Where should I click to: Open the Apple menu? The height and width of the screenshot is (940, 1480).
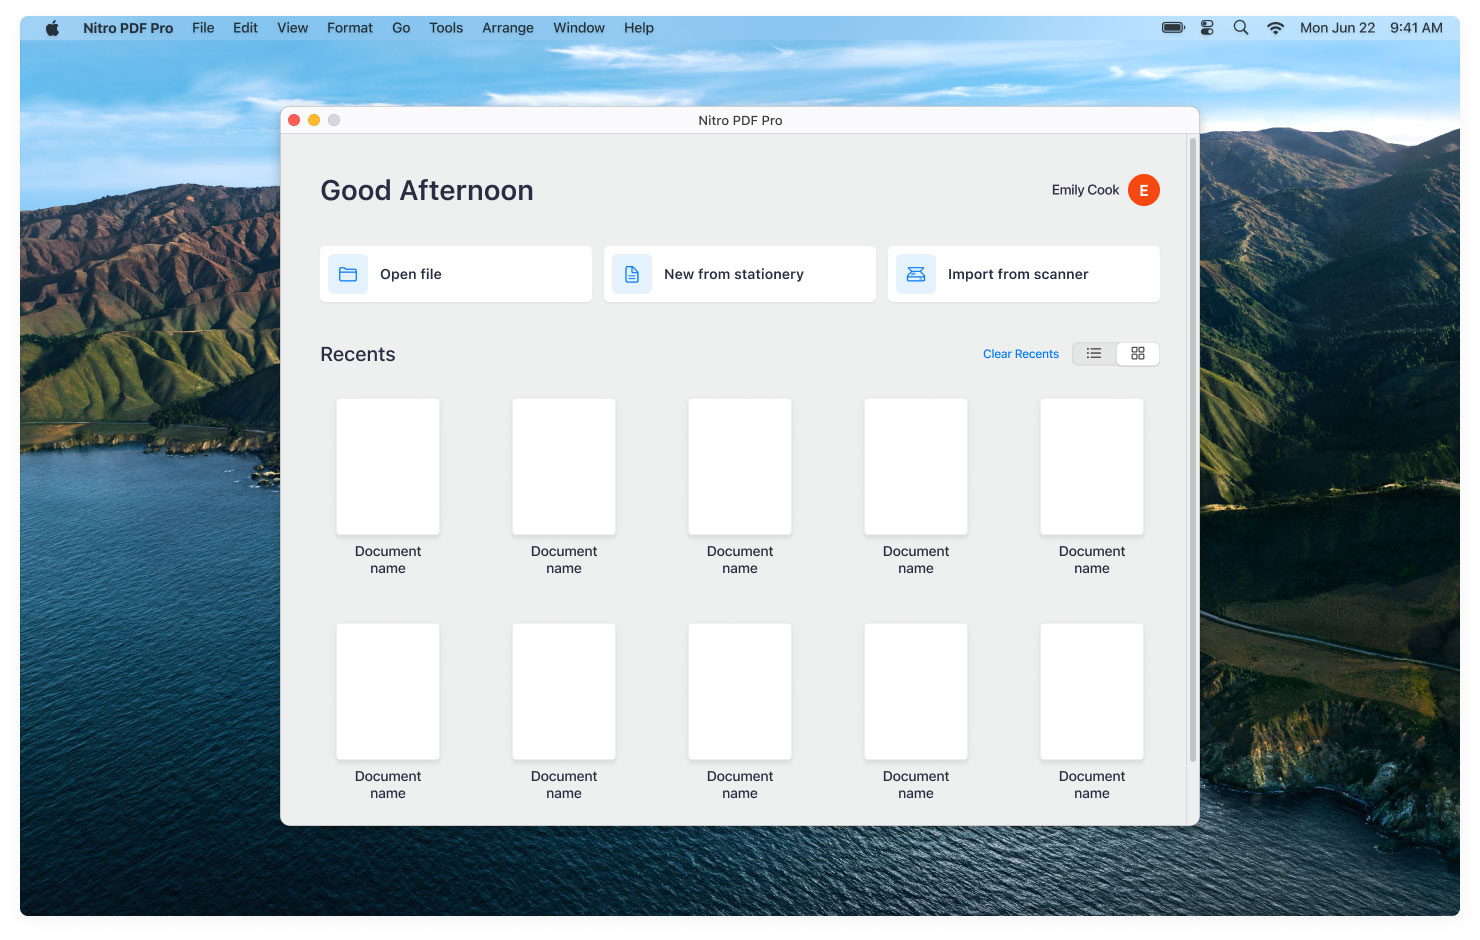tap(52, 28)
